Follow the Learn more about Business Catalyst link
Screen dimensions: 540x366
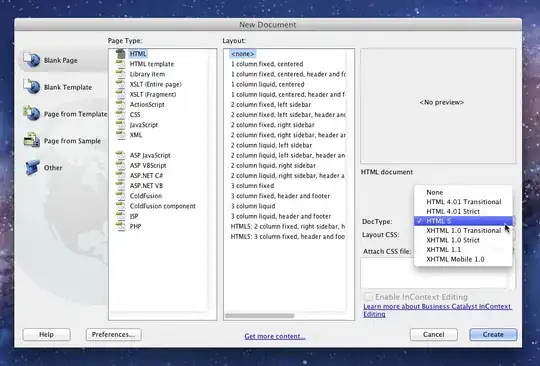click(x=437, y=310)
